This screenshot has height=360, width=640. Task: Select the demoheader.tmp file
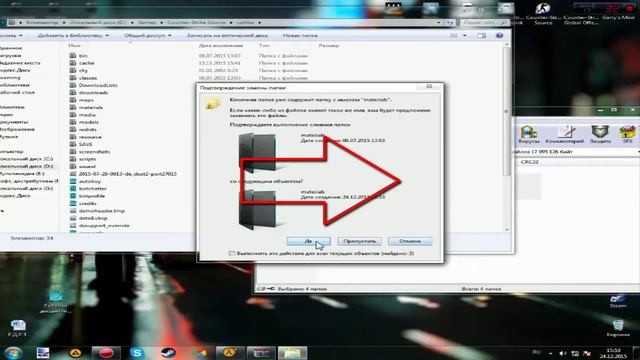point(102,211)
